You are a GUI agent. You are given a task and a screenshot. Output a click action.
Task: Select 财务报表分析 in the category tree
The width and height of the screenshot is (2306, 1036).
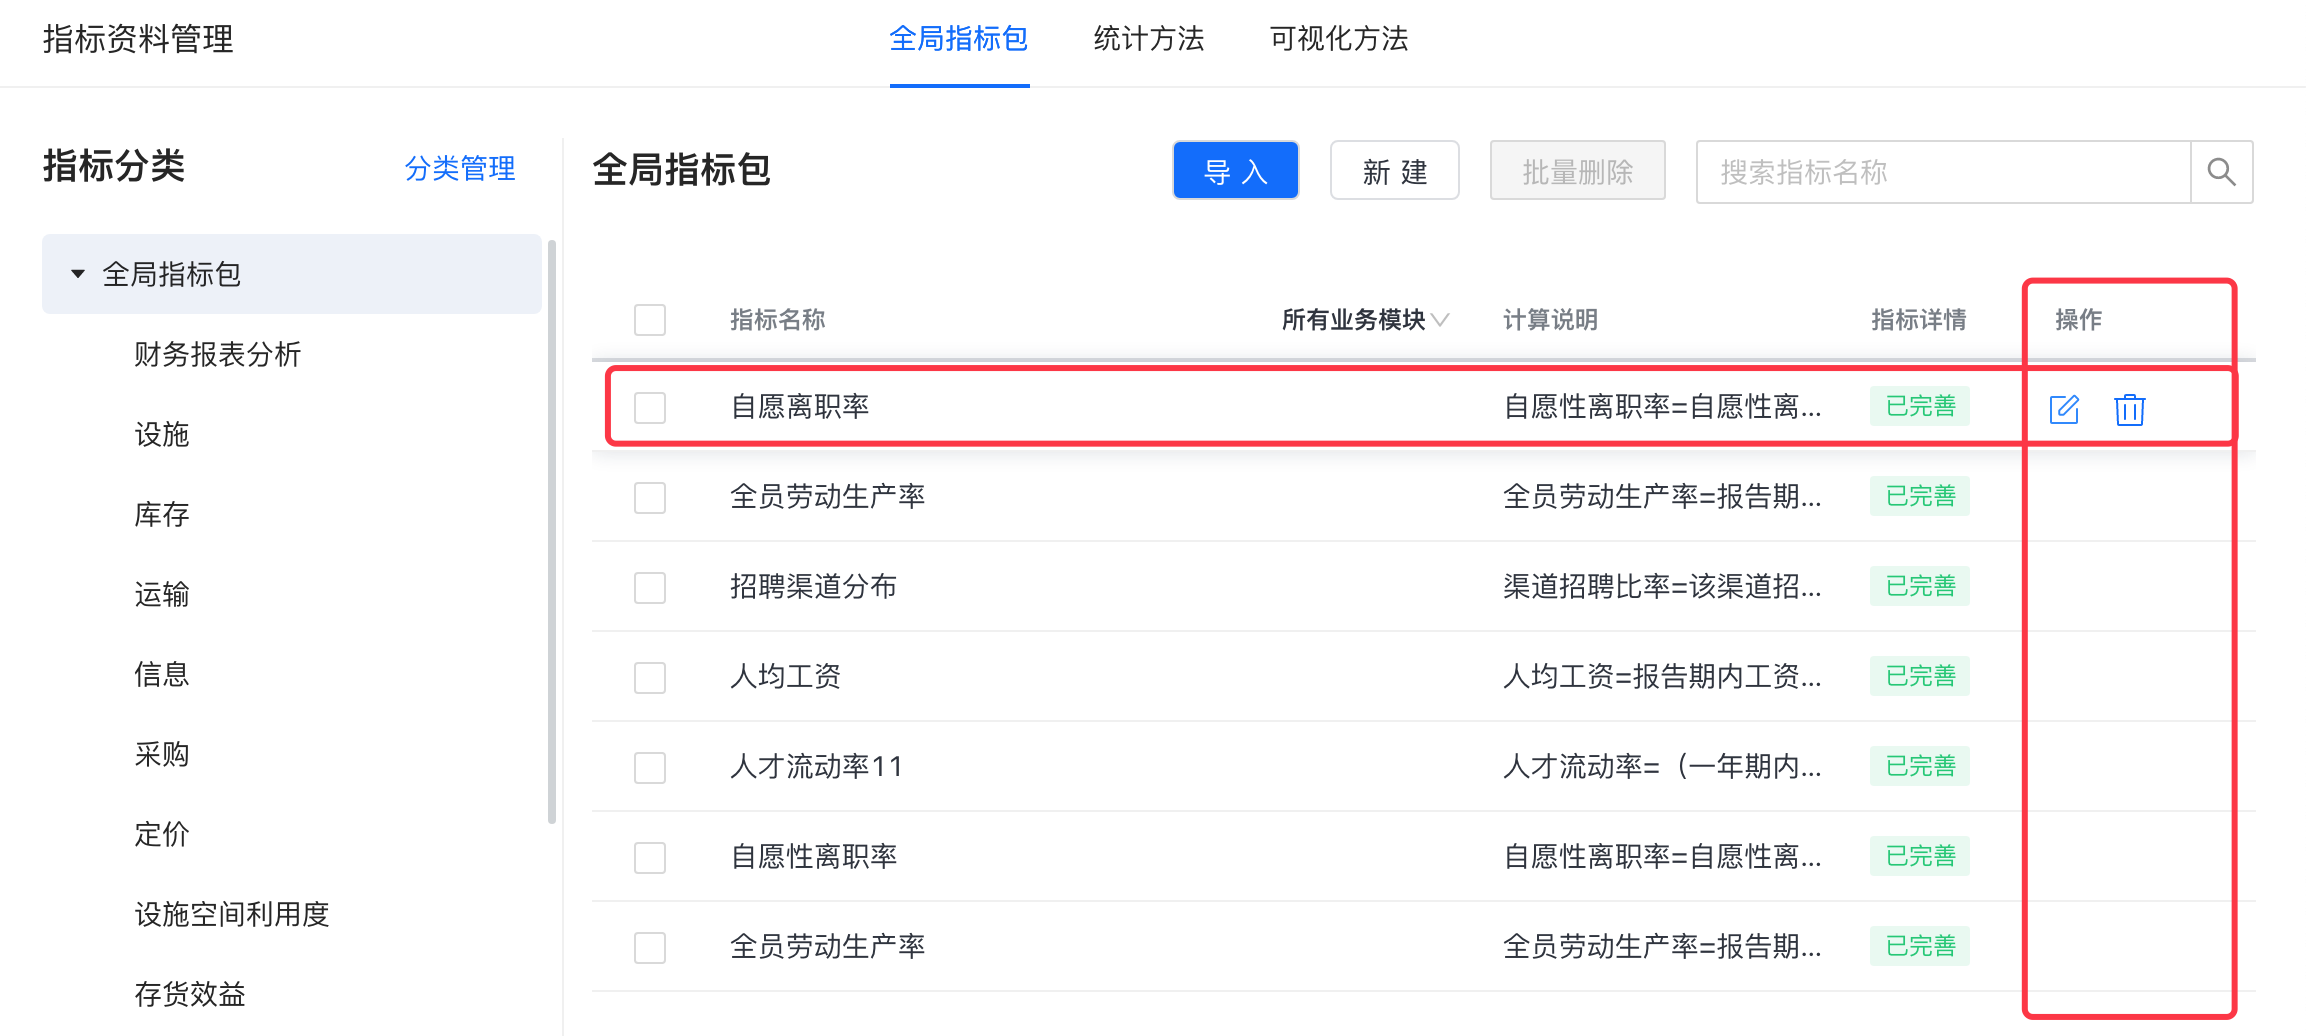click(x=218, y=354)
